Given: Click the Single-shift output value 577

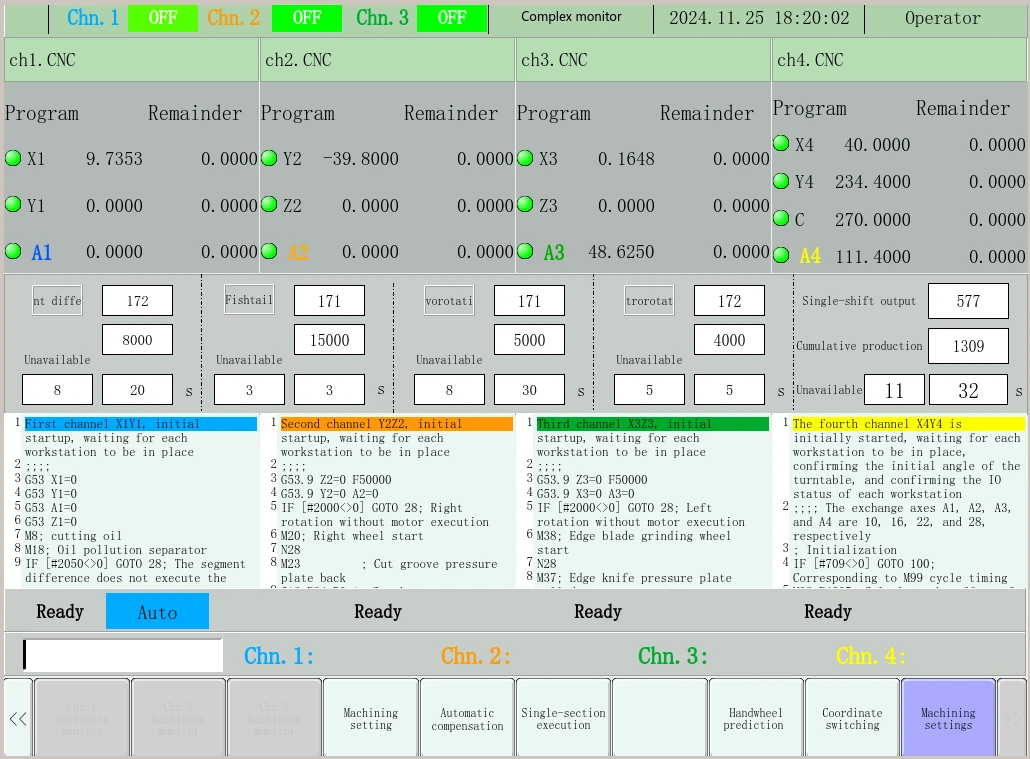Looking at the screenshot, I should pos(968,301).
